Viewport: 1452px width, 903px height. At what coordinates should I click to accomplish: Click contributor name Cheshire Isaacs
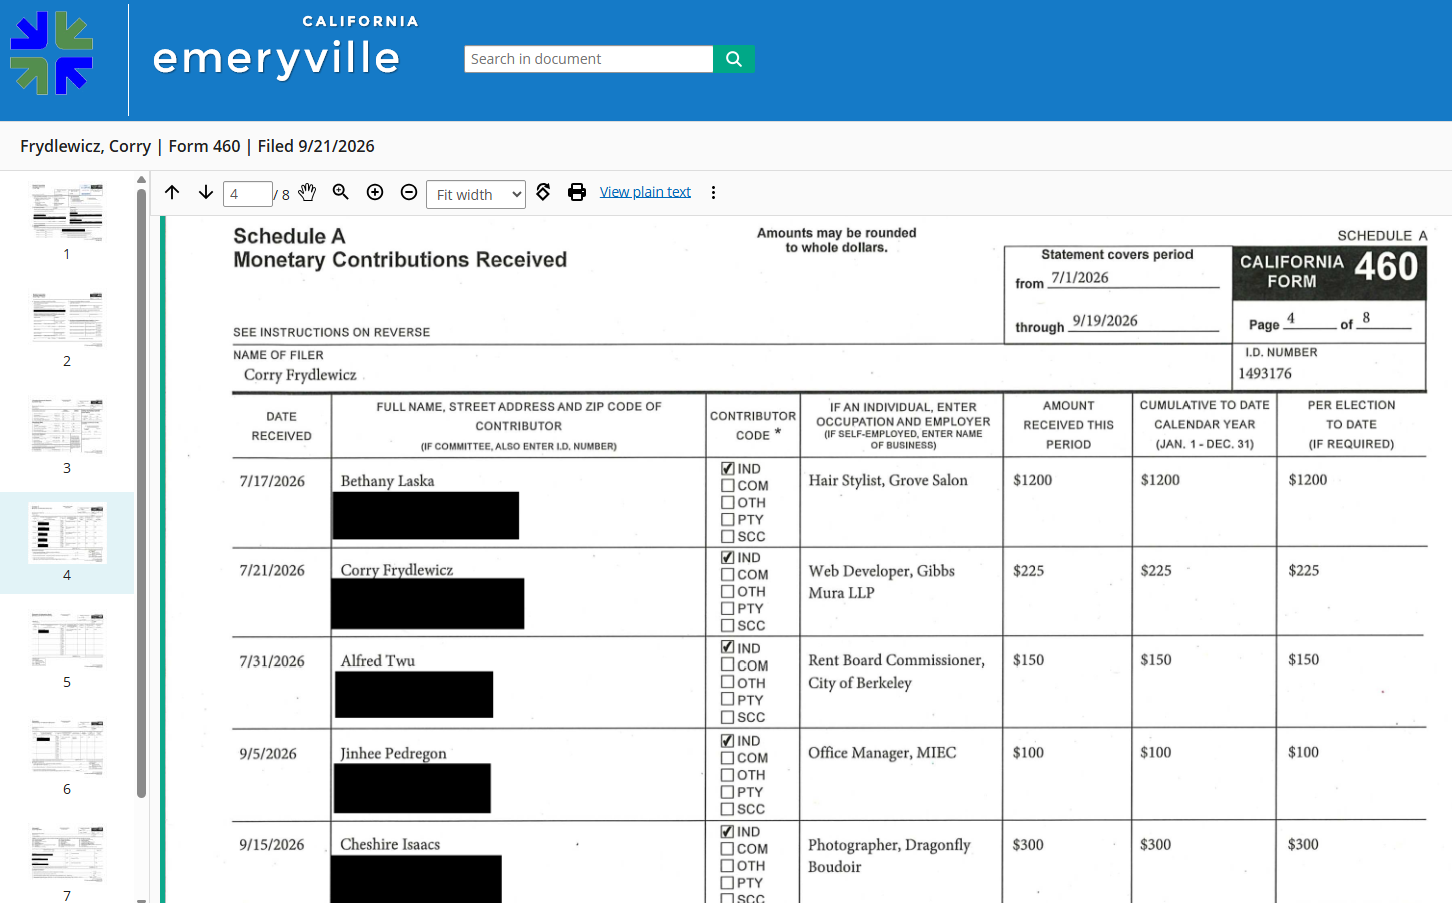pyautogui.click(x=390, y=845)
